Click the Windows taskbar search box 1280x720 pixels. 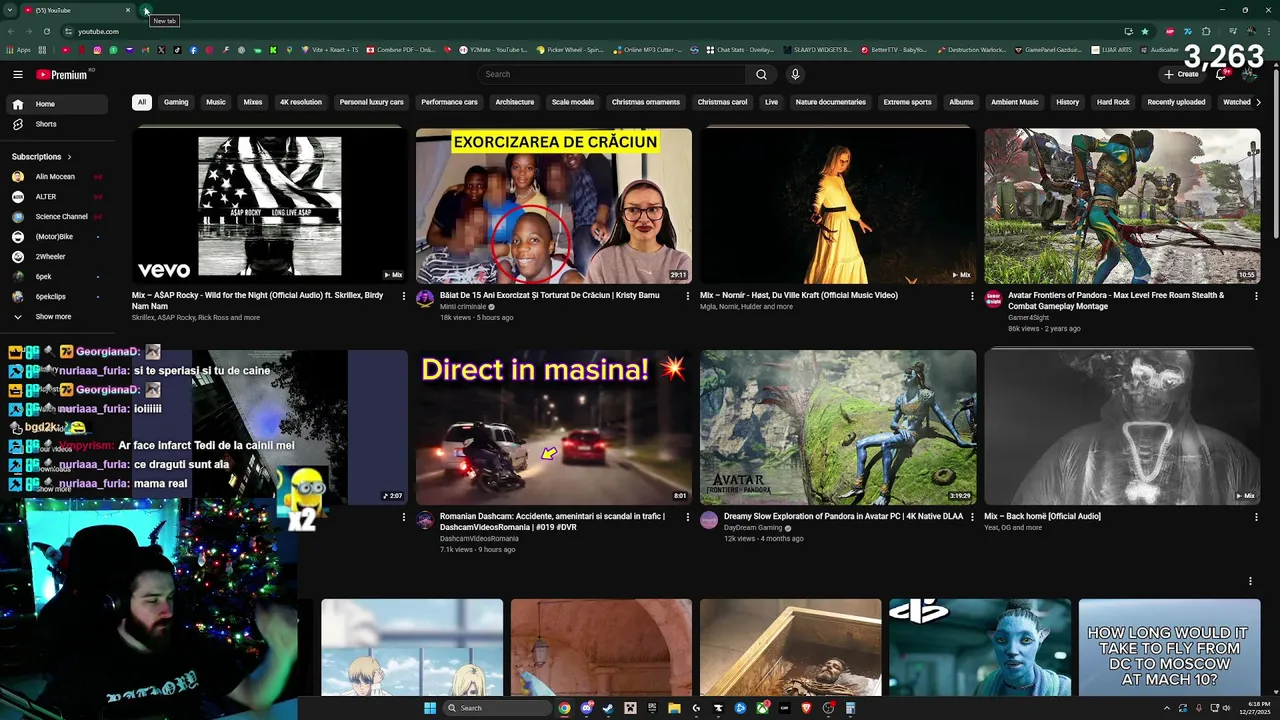coord(498,708)
